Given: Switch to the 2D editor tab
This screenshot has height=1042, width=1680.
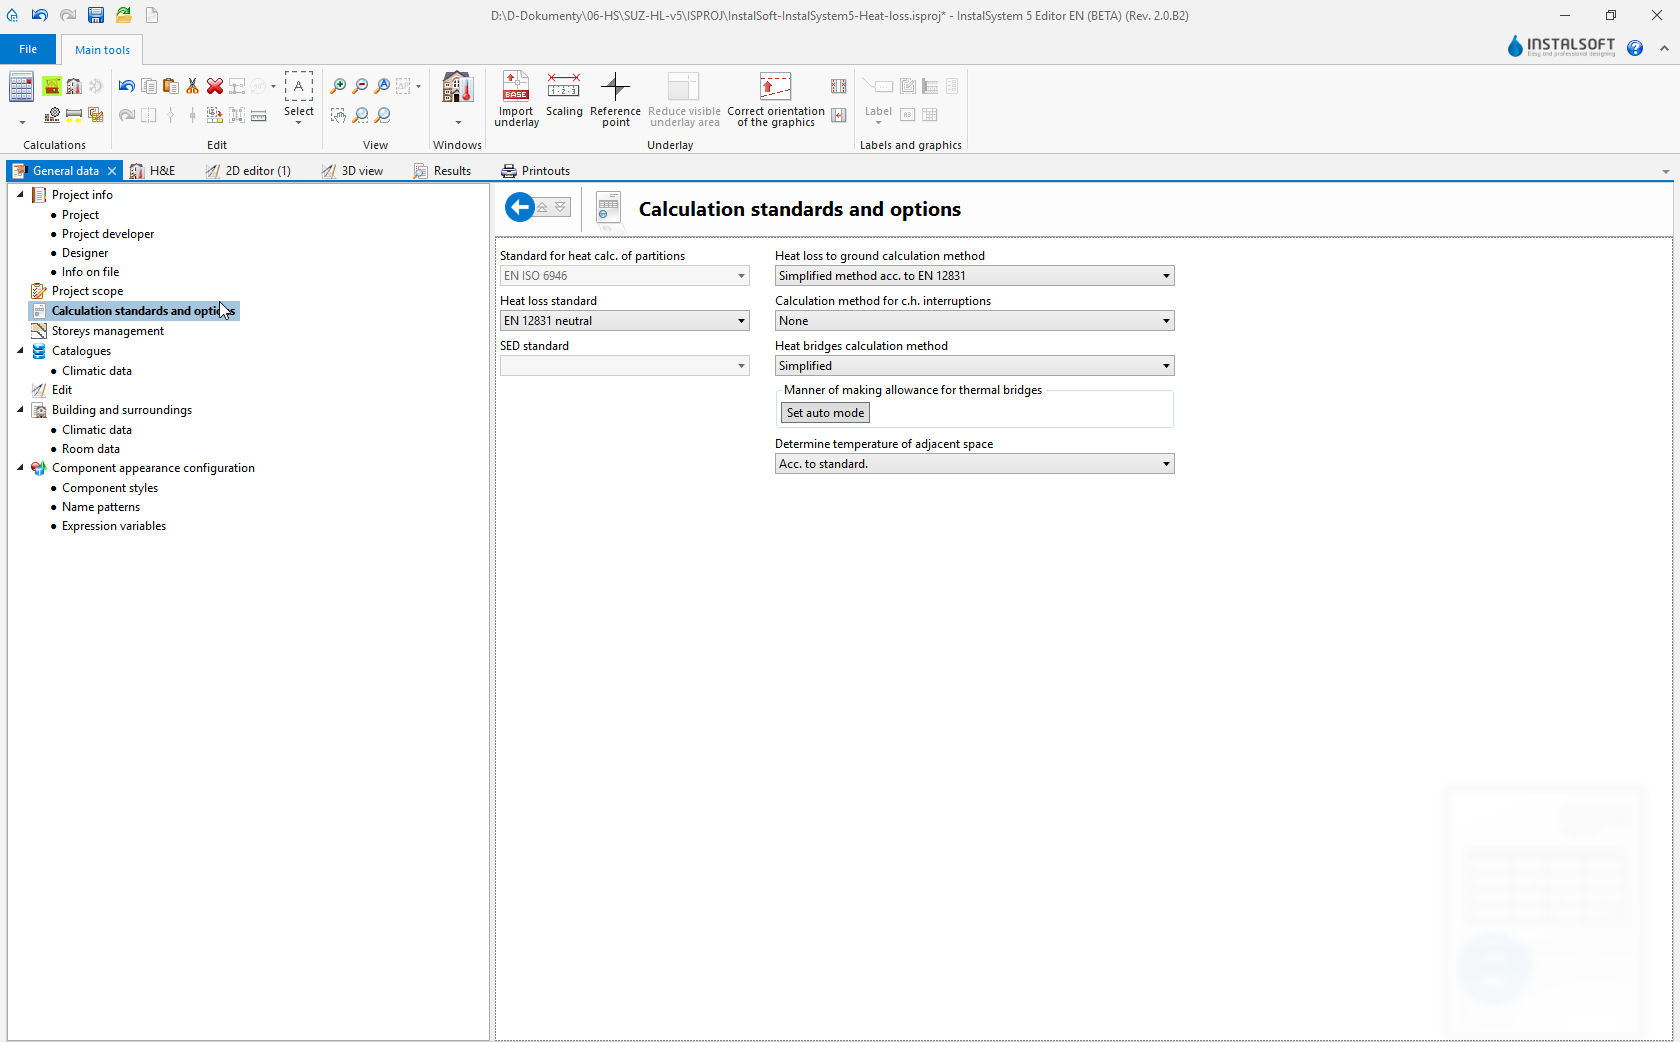Looking at the screenshot, I should 249,171.
